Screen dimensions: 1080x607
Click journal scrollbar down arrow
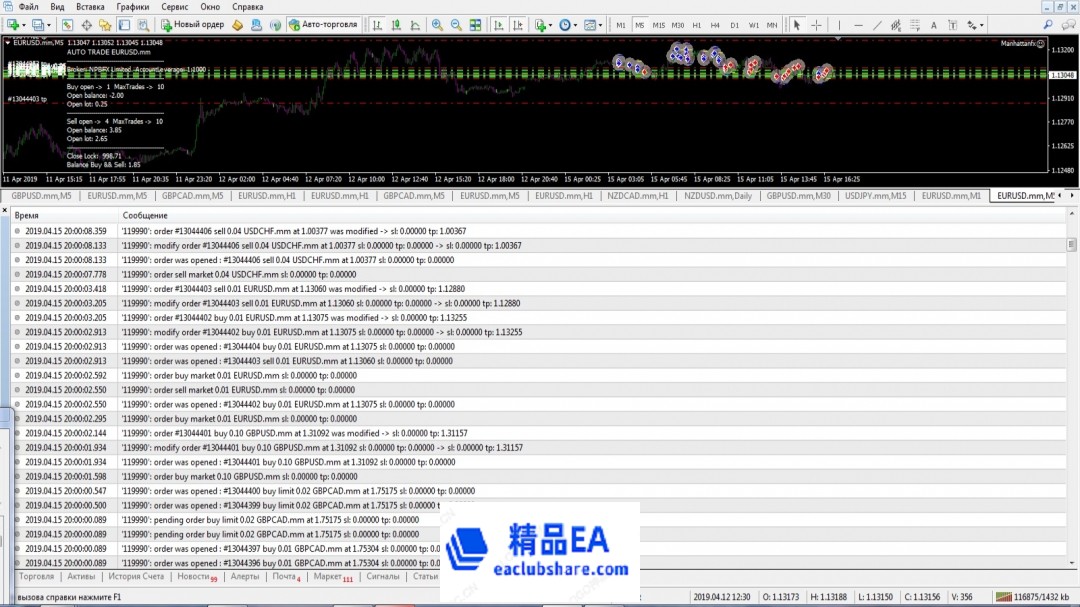(x=1071, y=563)
